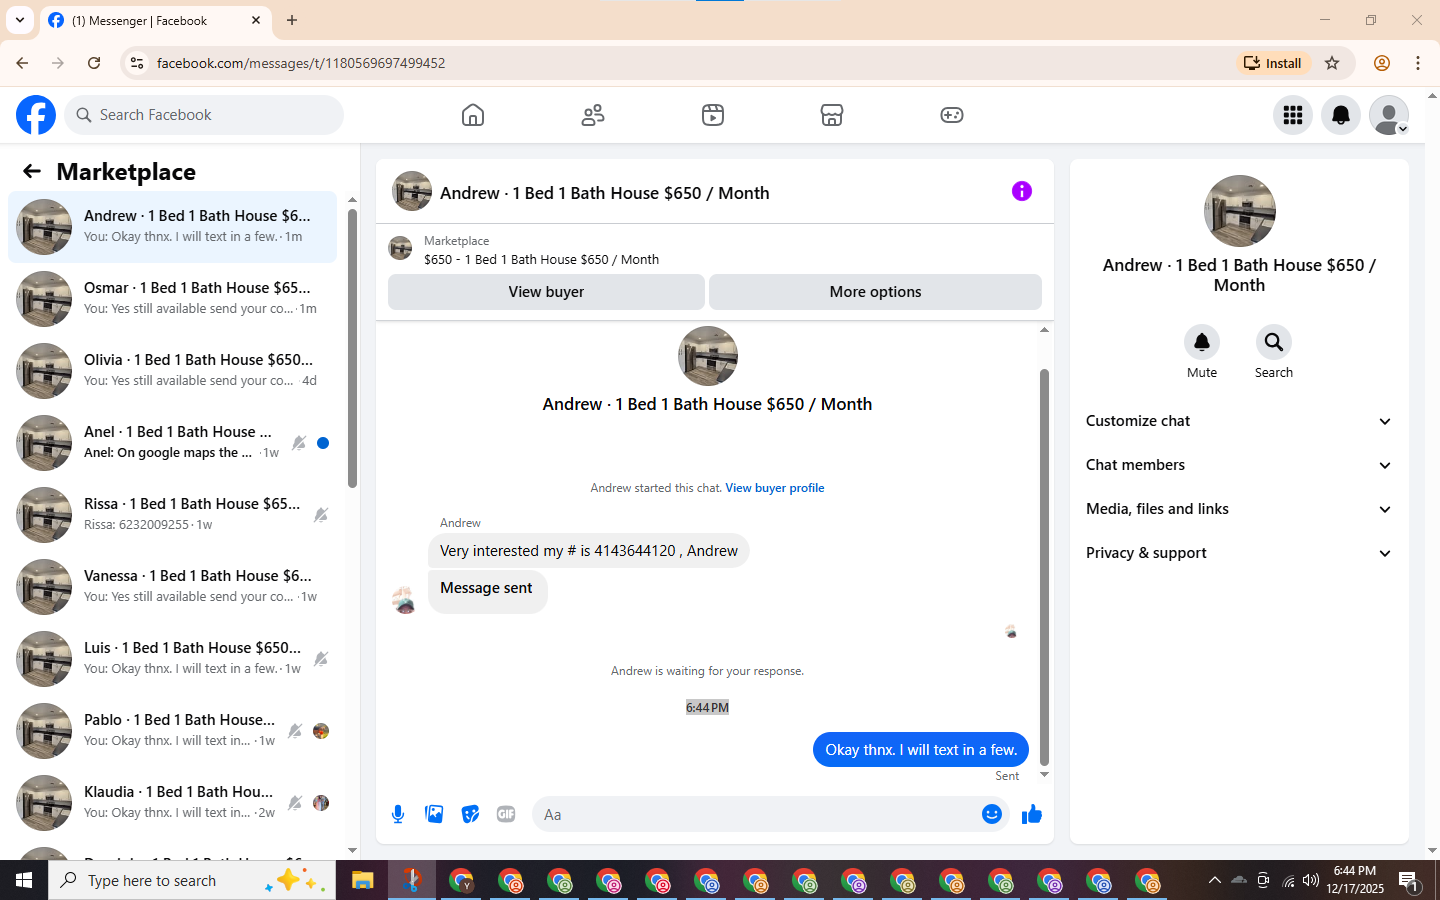Open the Marketplace listing $650 header link
This screenshot has height=900, width=1440.
tap(541, 259)
